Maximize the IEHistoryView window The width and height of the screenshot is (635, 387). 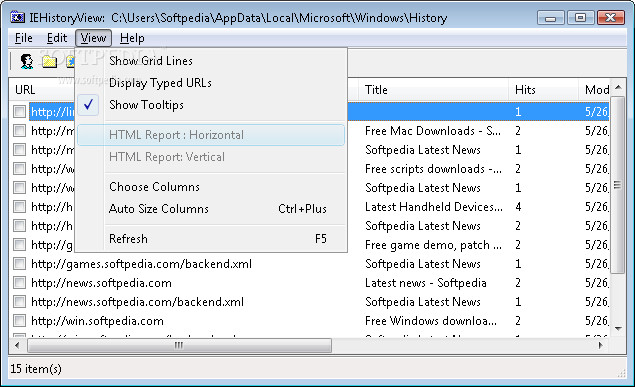click(580, 18)
